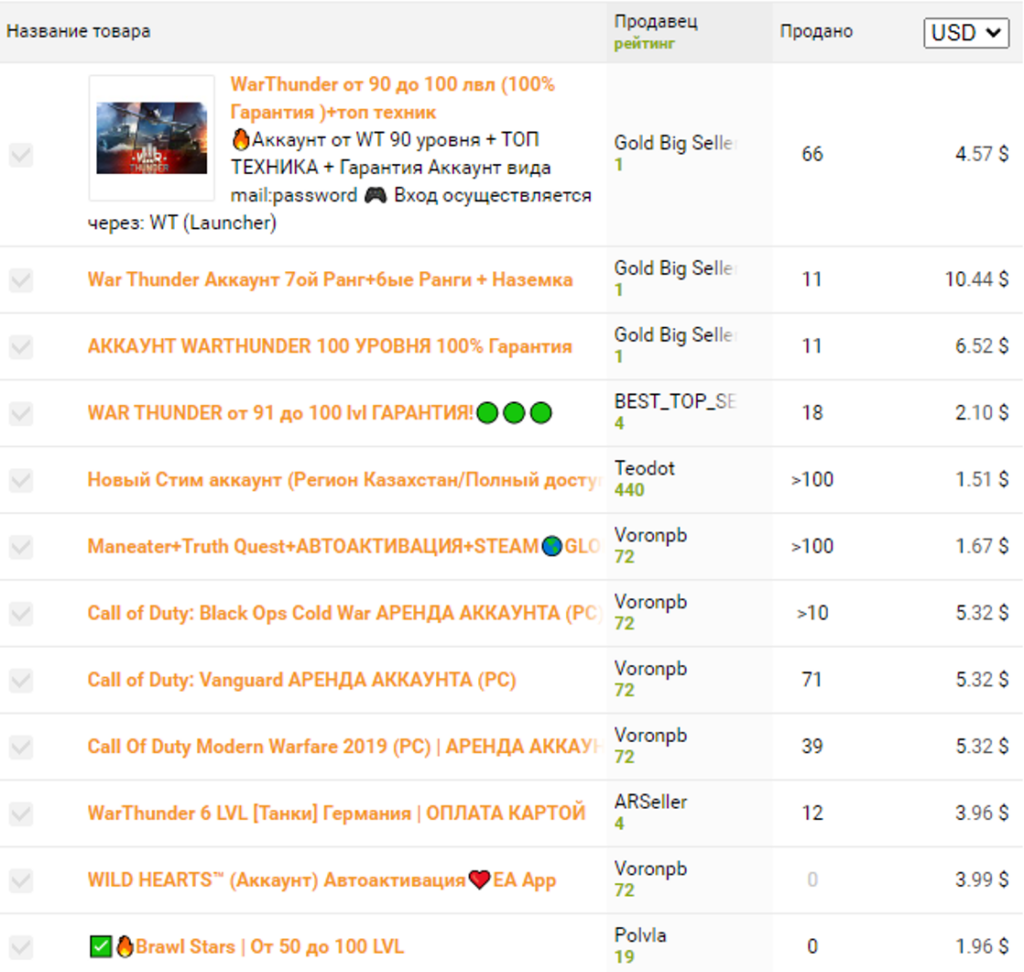Sort by Название товара column header
This screenshot has width=1024, height=972.
pyautogui.click(x=78, y=31)
